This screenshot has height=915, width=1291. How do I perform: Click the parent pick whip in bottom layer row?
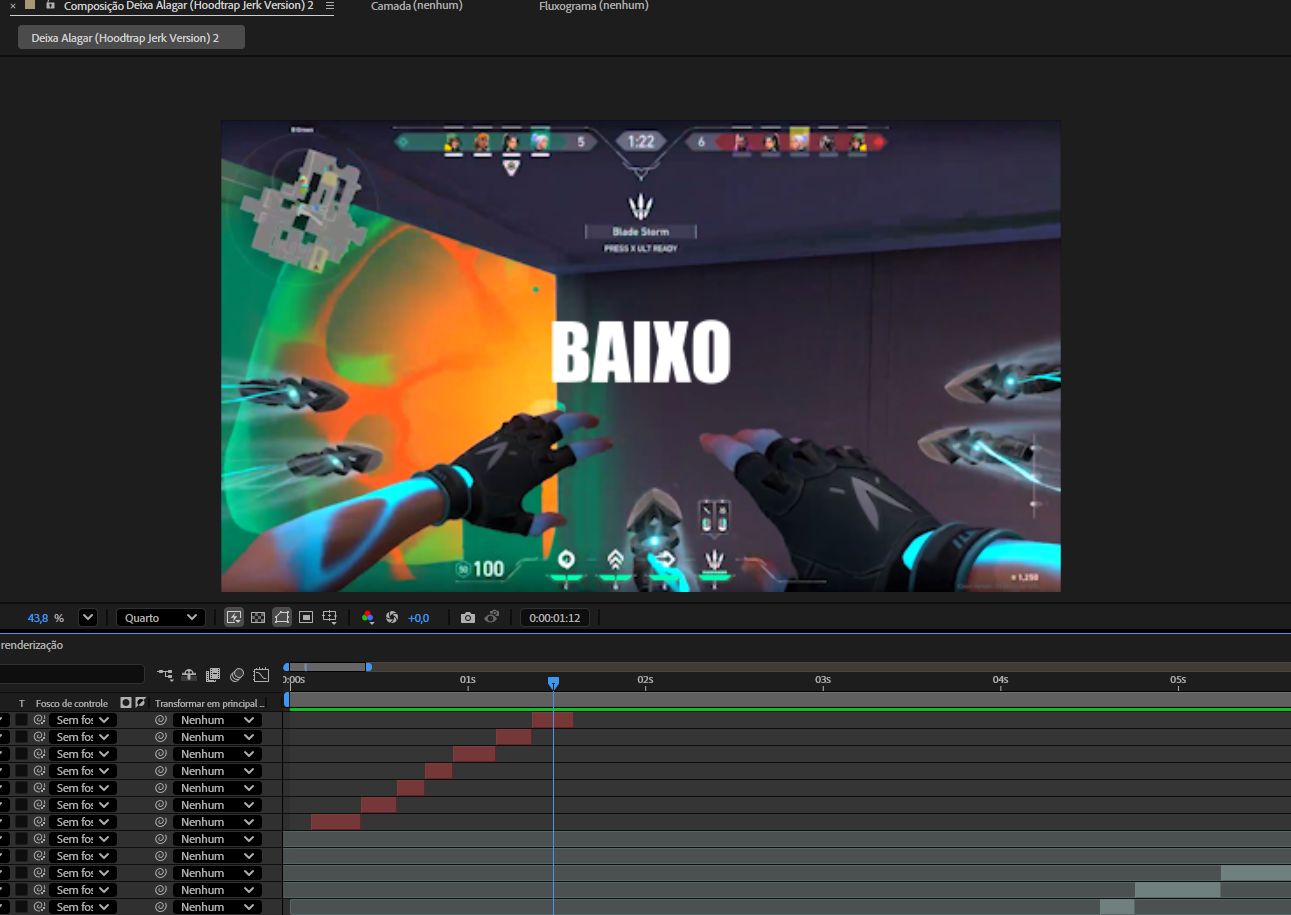pos(161,907)
